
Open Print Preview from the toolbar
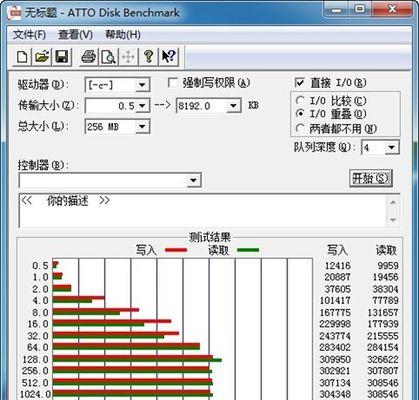coord(108,56)
